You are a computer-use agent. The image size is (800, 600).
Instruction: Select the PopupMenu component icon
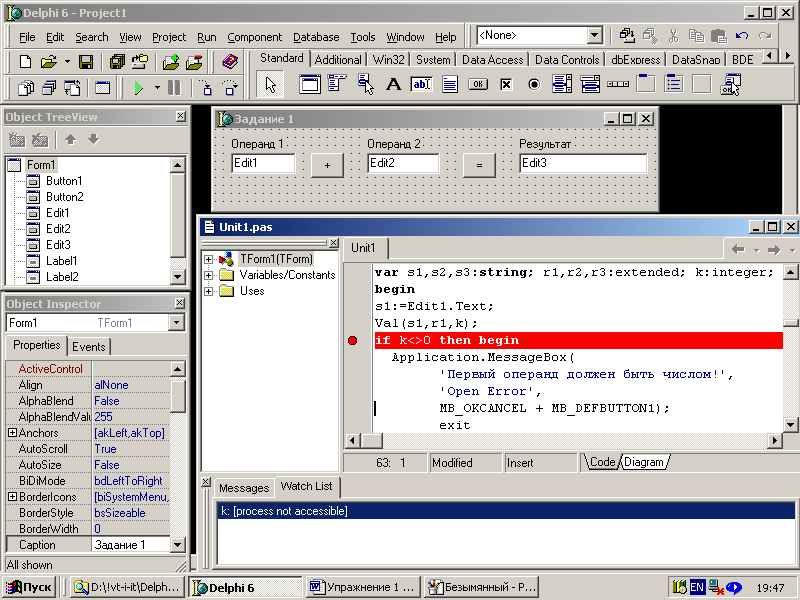click(x=365, y=84)
